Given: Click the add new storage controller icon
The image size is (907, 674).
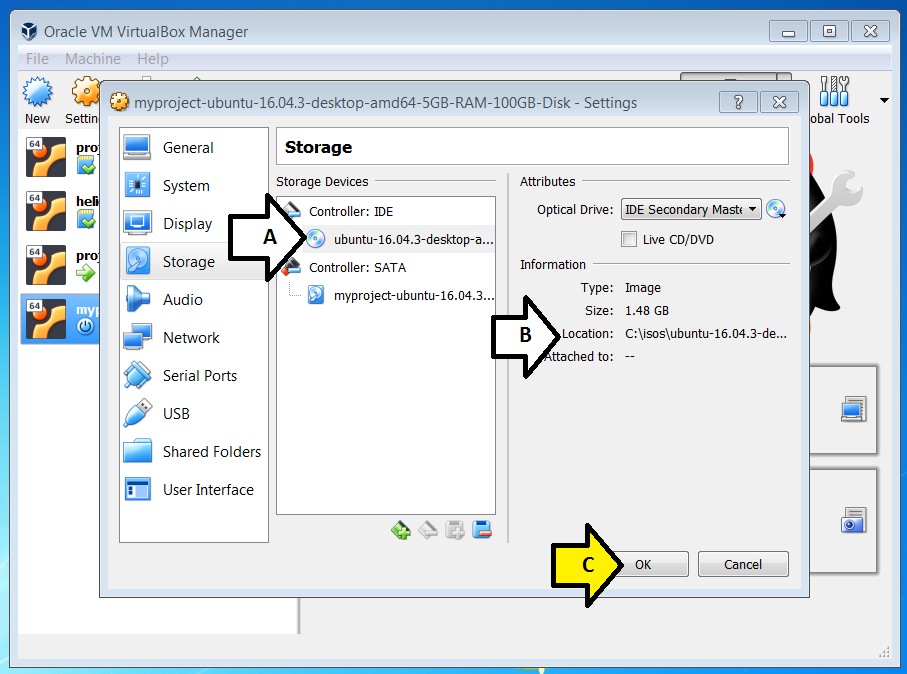Looking at the screenshot, I should (400, 529).
